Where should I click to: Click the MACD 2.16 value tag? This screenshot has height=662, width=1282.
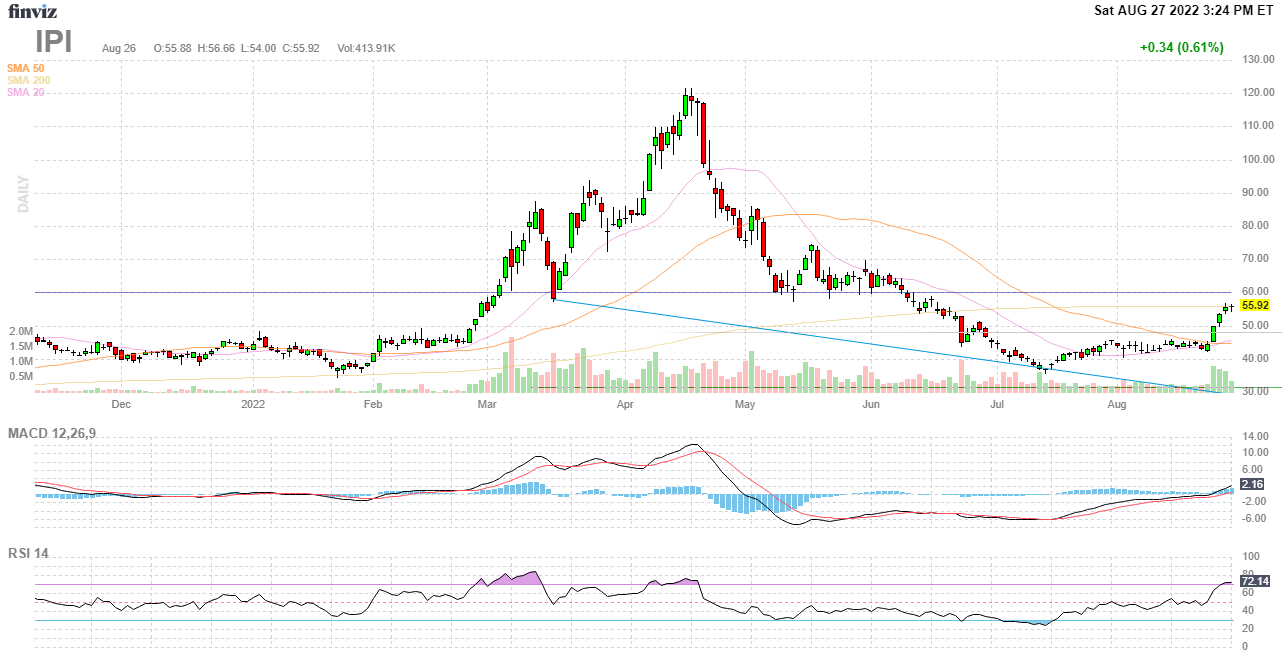tap(1251, 484)
